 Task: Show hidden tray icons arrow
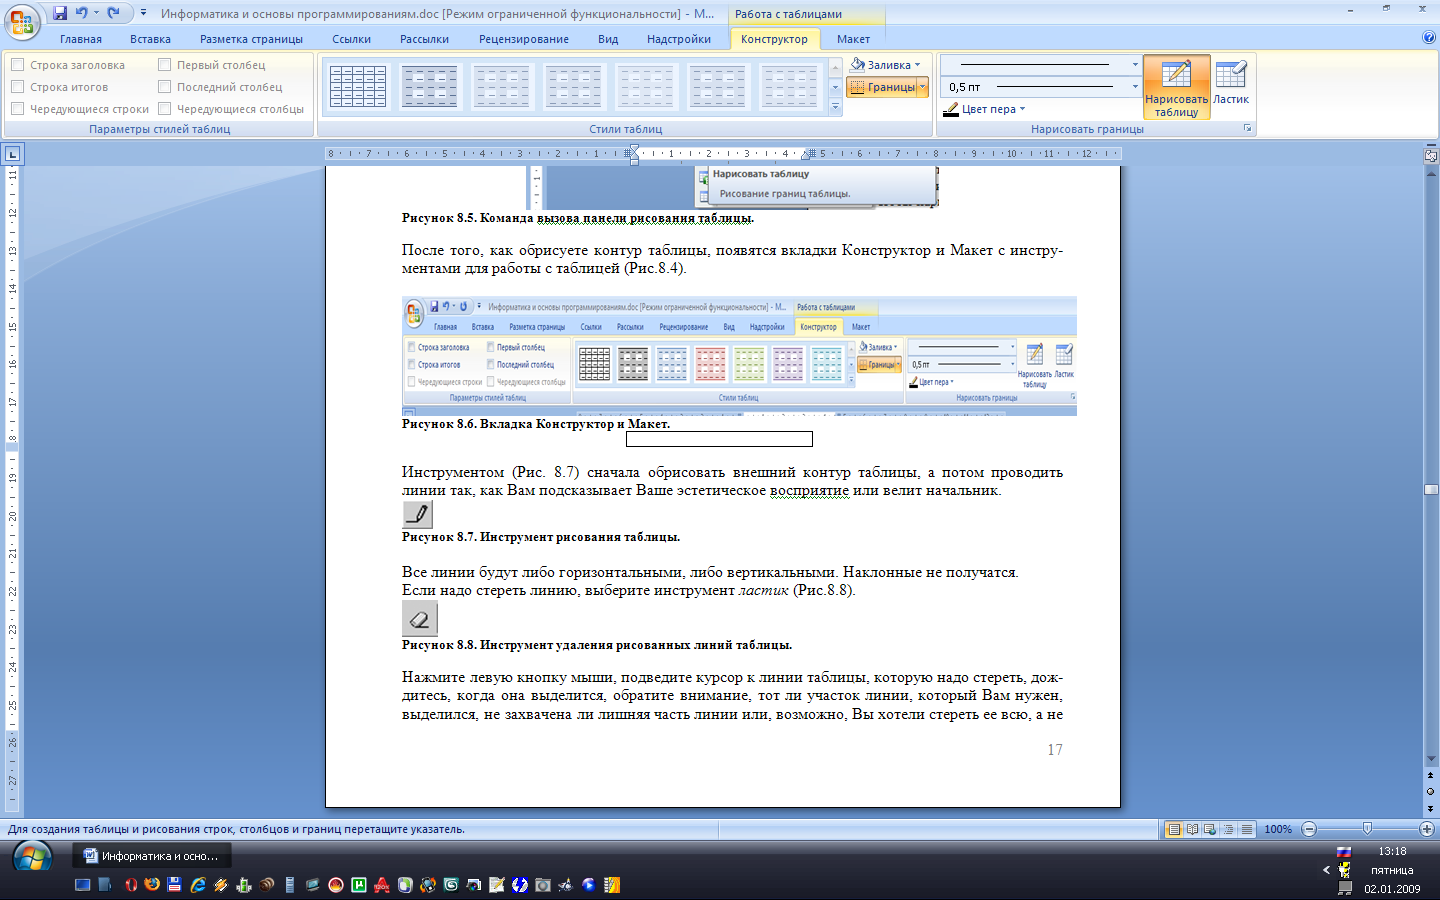[1326, 870]
